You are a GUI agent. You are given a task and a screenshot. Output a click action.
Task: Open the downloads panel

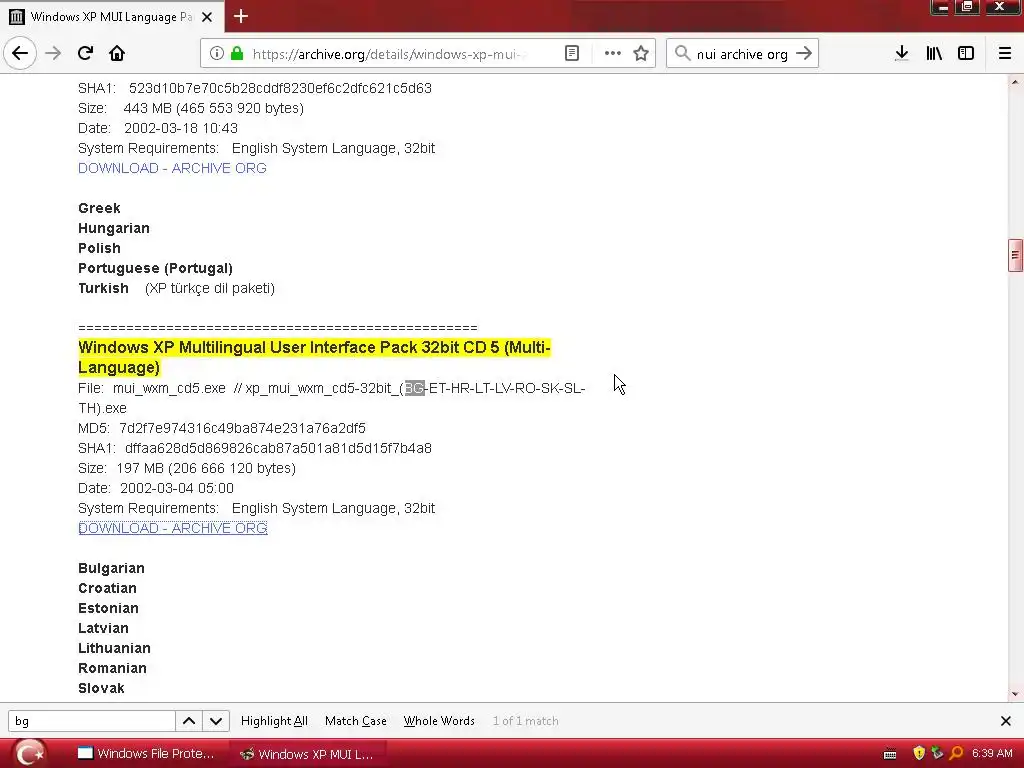click(902, 54)
